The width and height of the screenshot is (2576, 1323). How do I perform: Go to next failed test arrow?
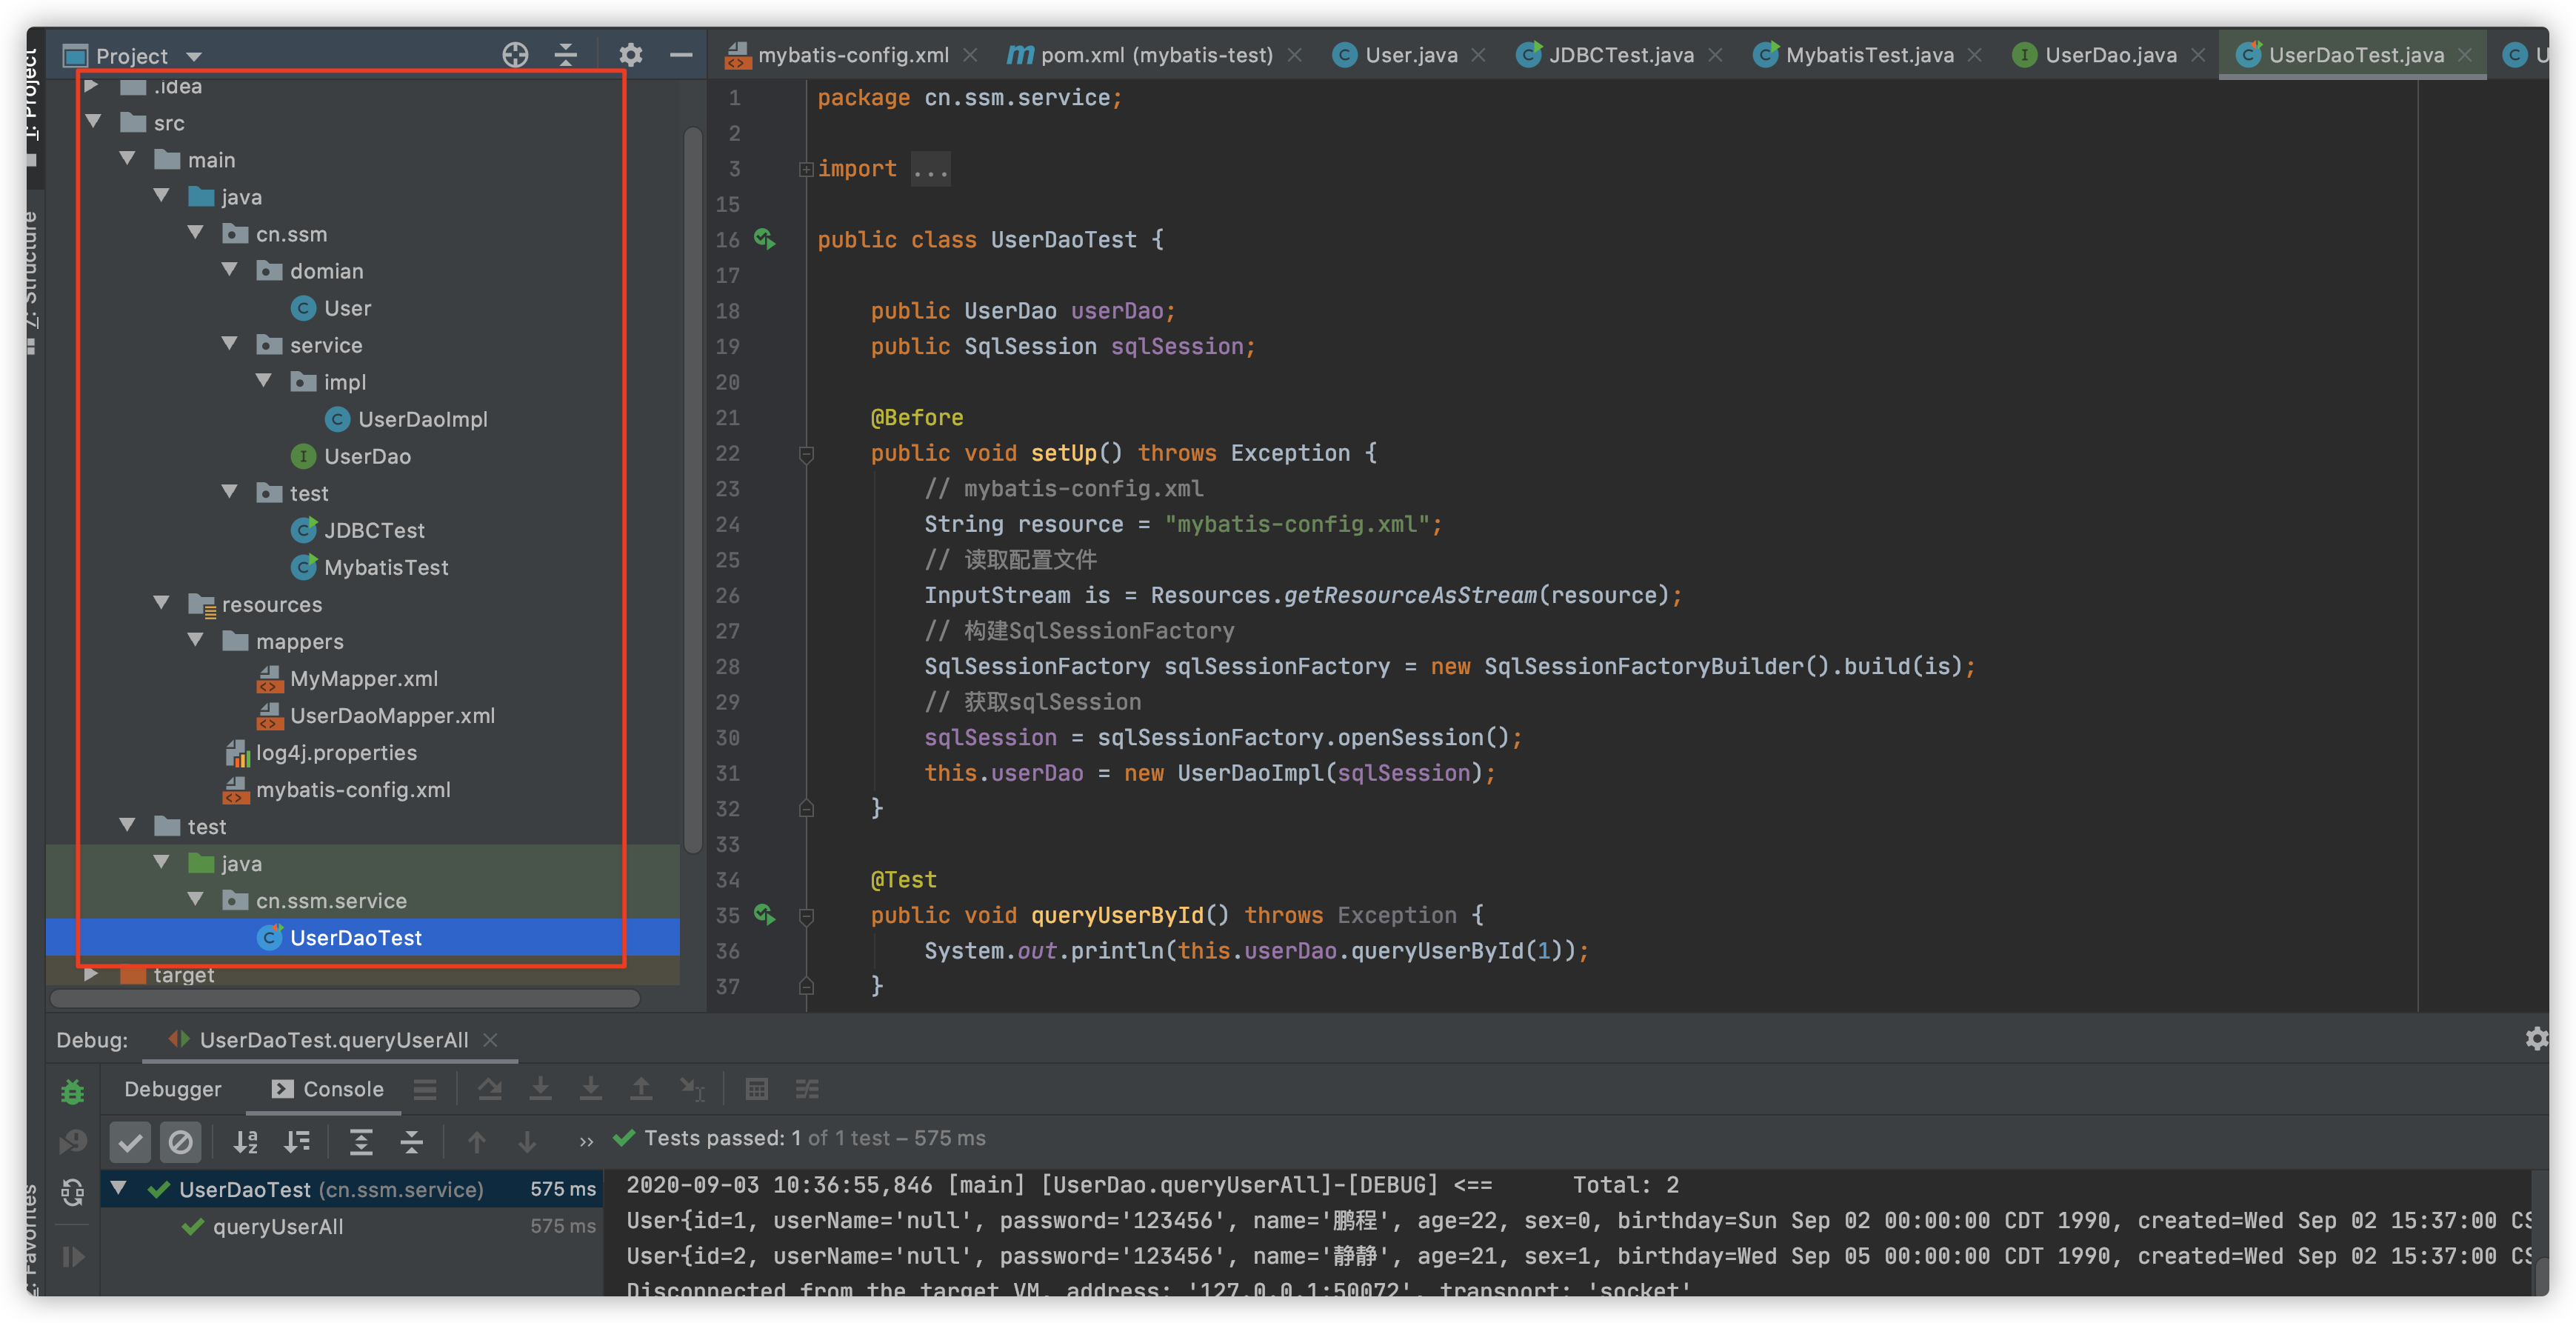527,1141
